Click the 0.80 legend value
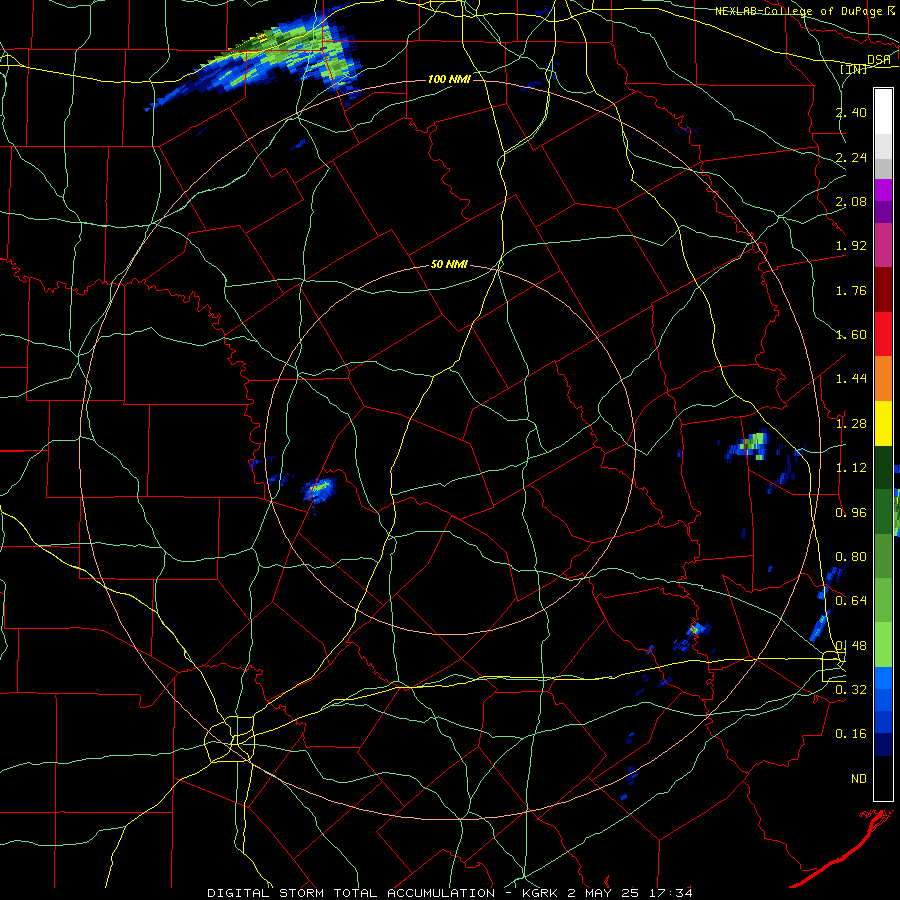The width and height of the screenshot is (900, 900). pyautogui.click(x=851, y=557)
